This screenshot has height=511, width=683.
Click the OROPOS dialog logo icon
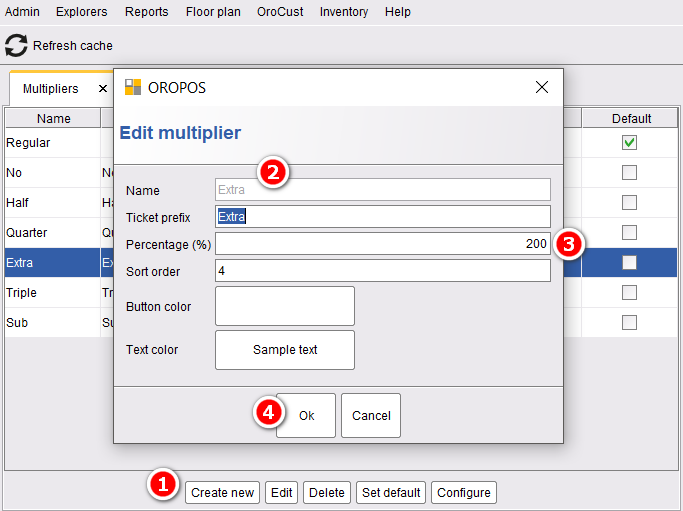point(133,87)
